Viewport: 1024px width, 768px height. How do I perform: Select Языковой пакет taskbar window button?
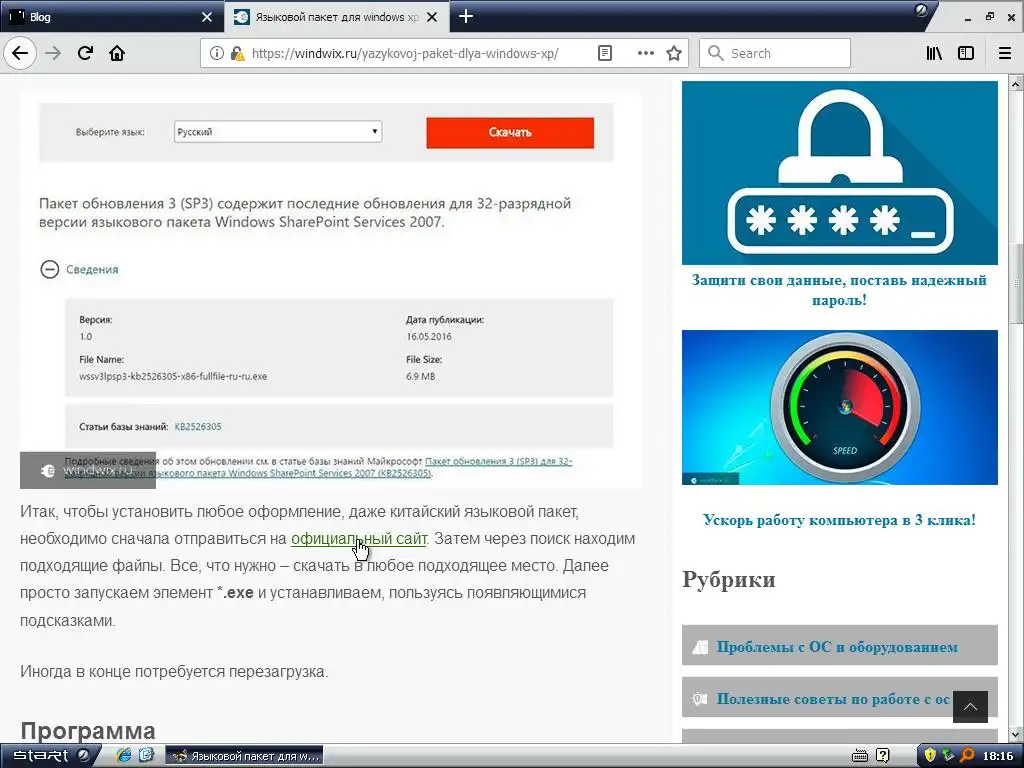tap(245, 756)
